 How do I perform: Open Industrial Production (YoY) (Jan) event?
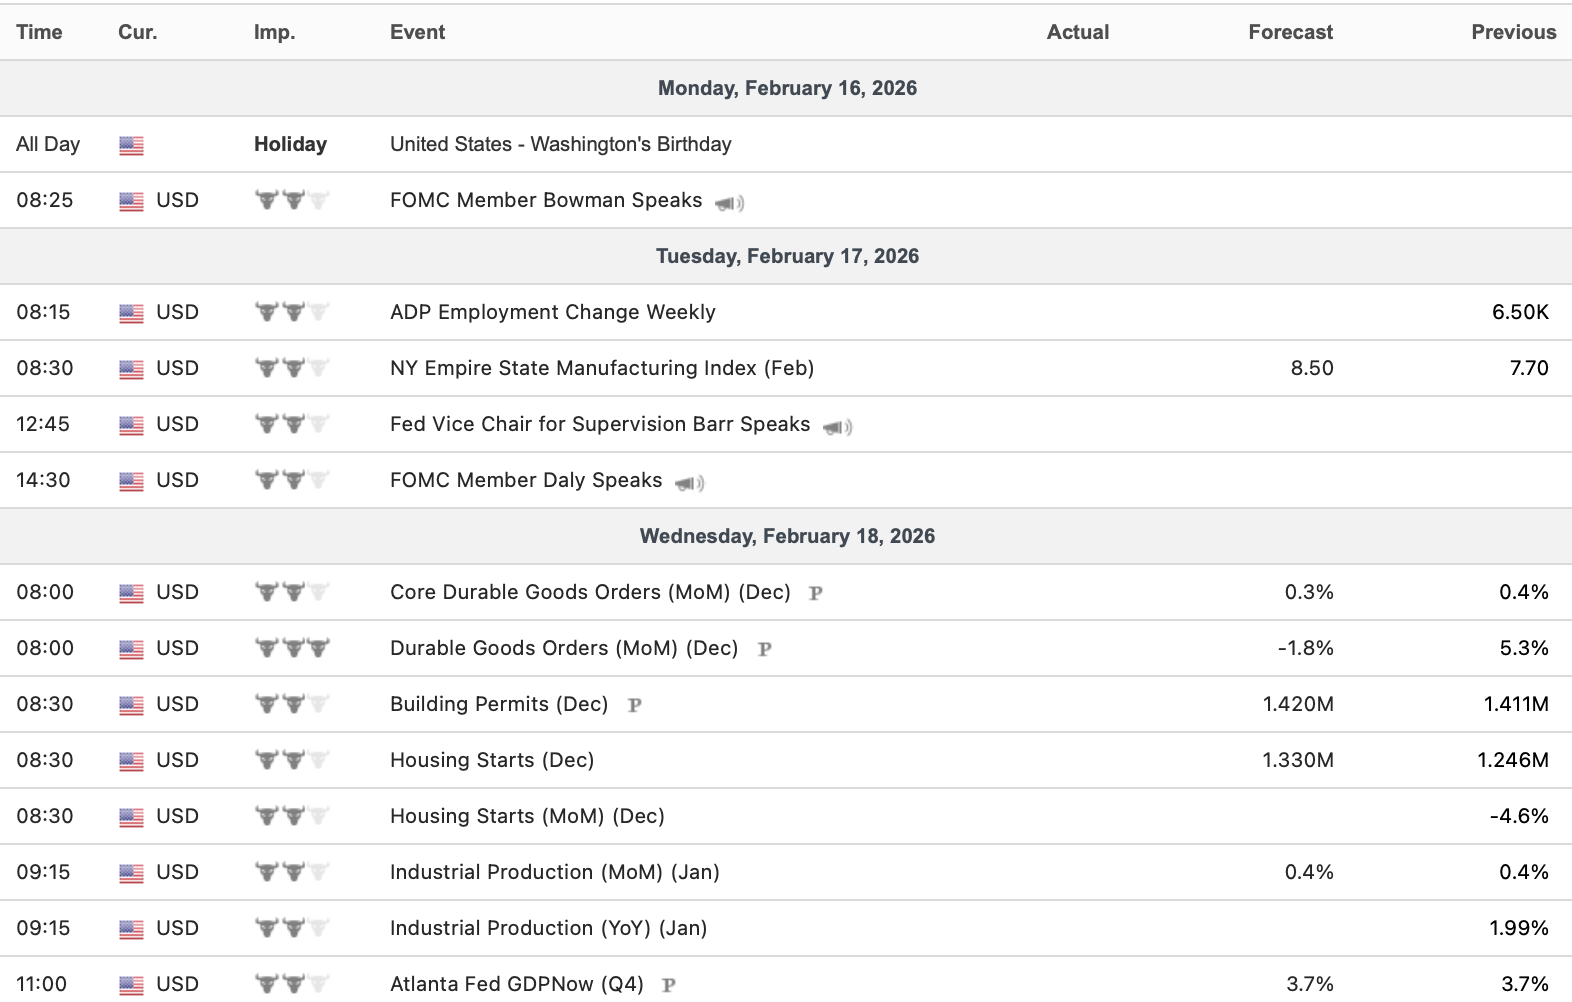548,928
